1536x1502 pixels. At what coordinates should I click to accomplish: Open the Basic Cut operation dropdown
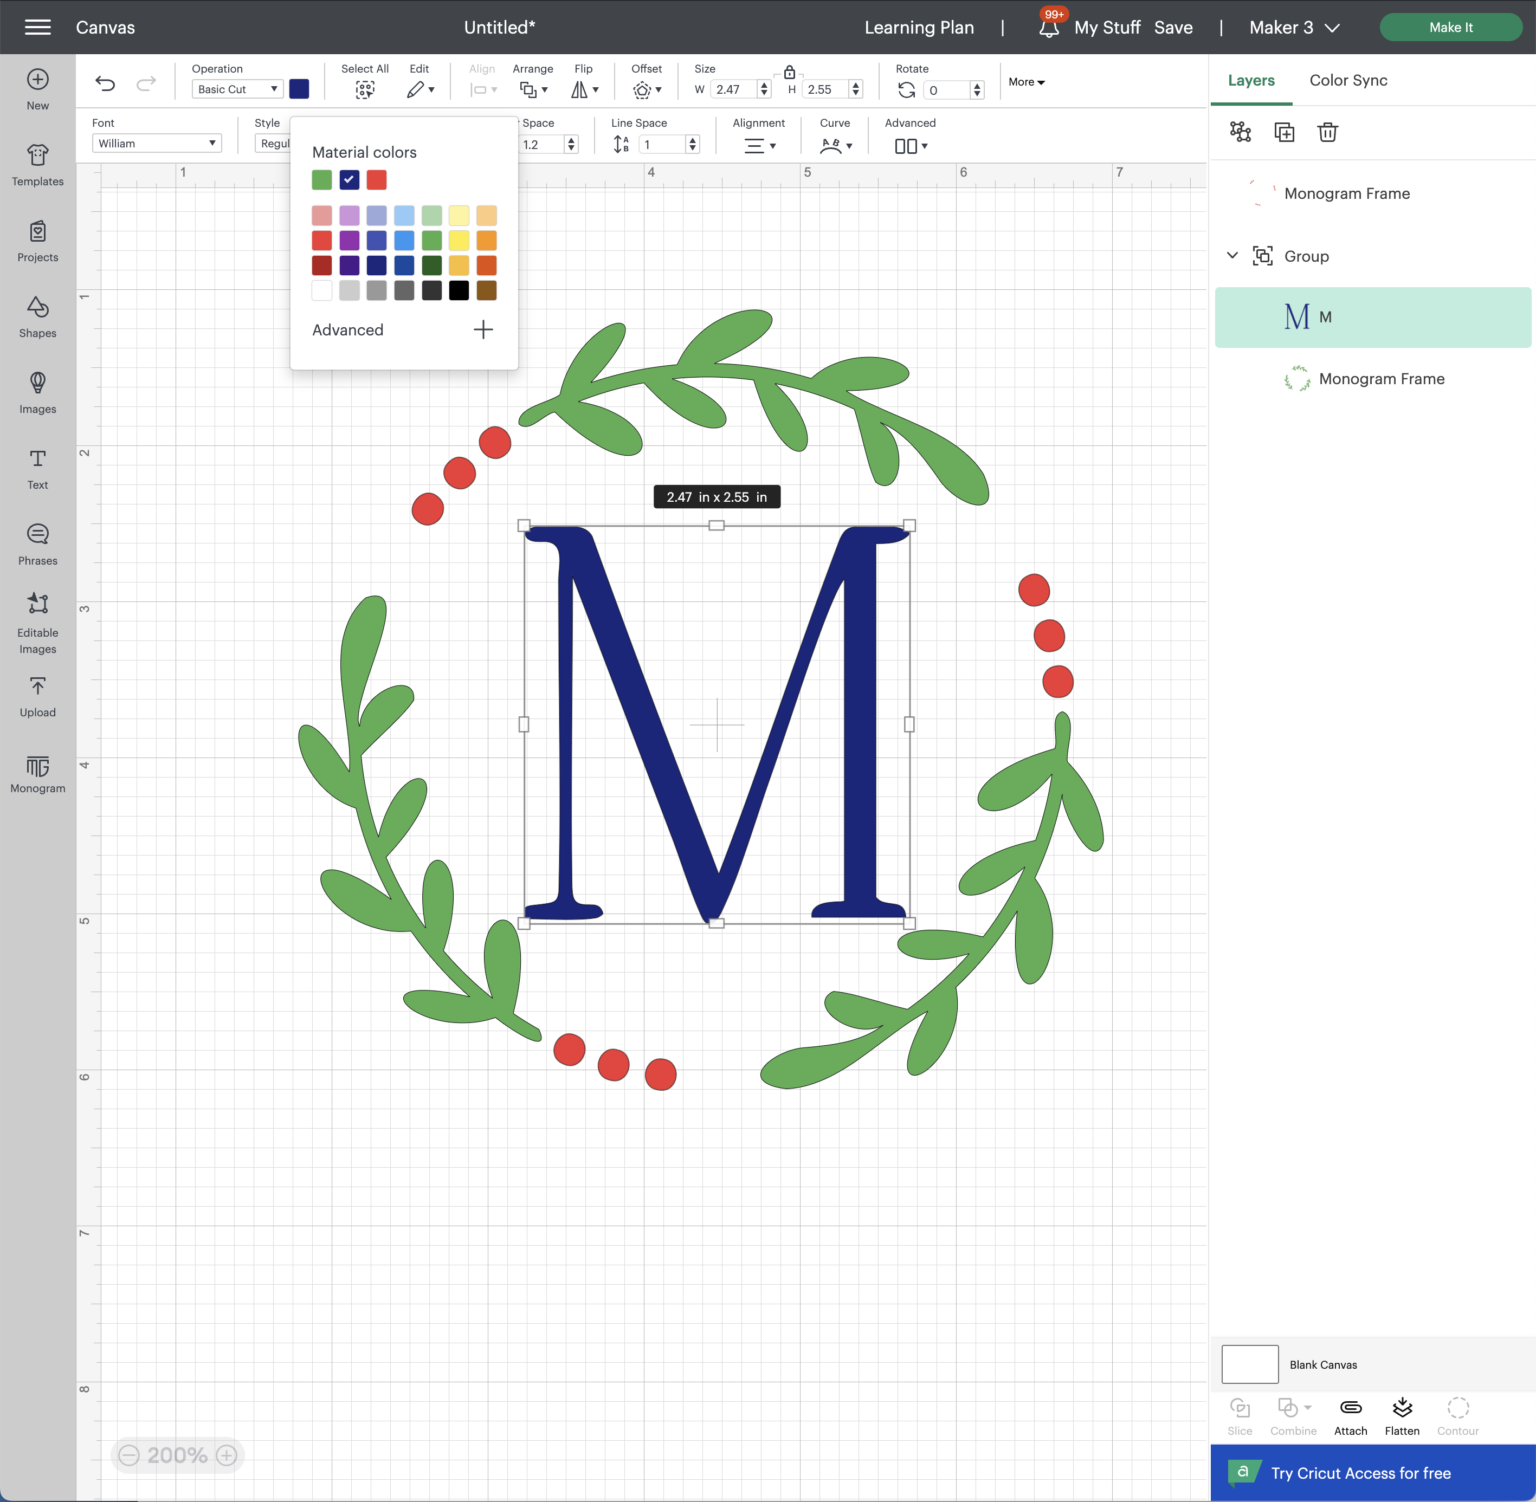pyautogui.click(x=237, y=88)
